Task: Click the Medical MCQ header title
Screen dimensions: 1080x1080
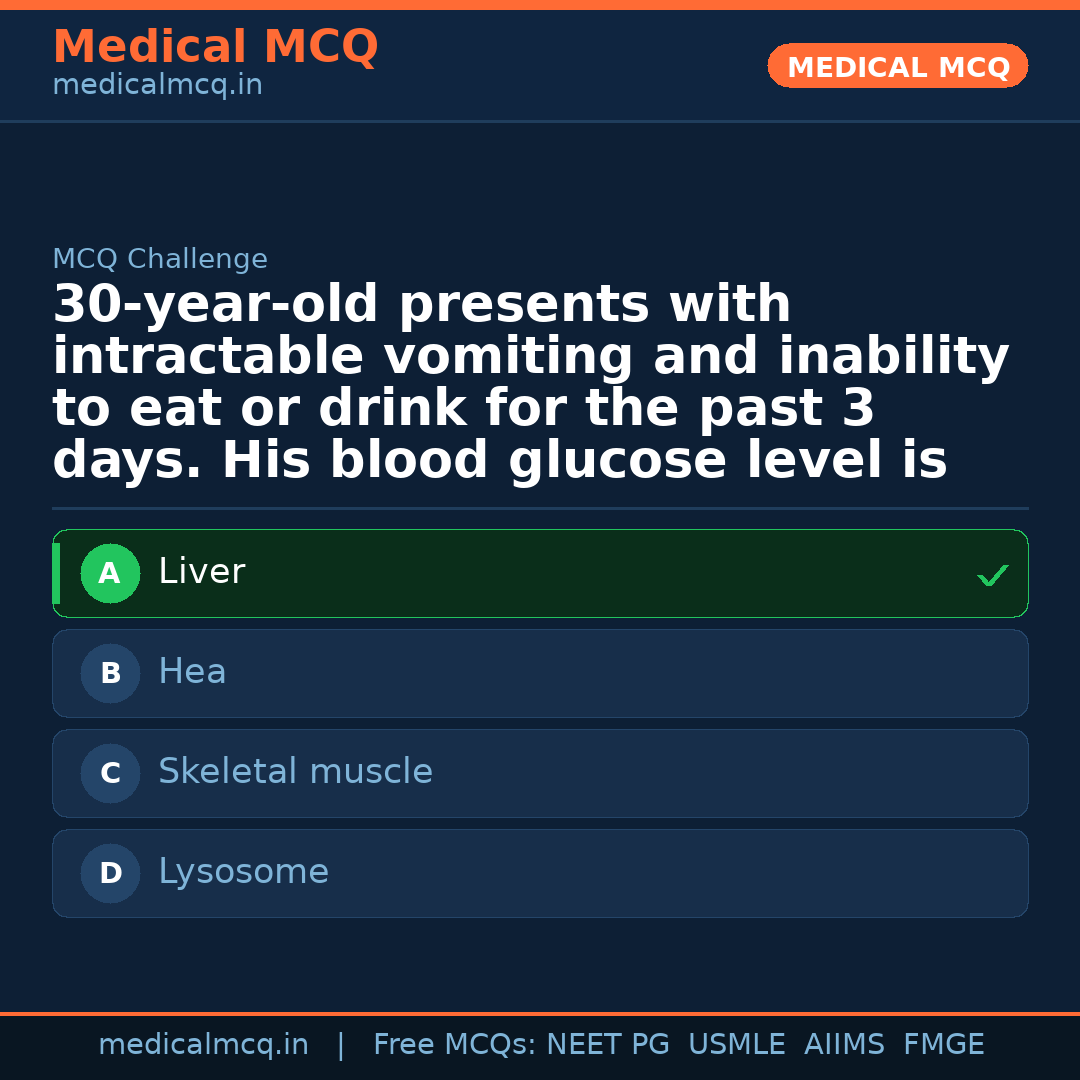Action: pyautogui.click(x=215, y=47)
